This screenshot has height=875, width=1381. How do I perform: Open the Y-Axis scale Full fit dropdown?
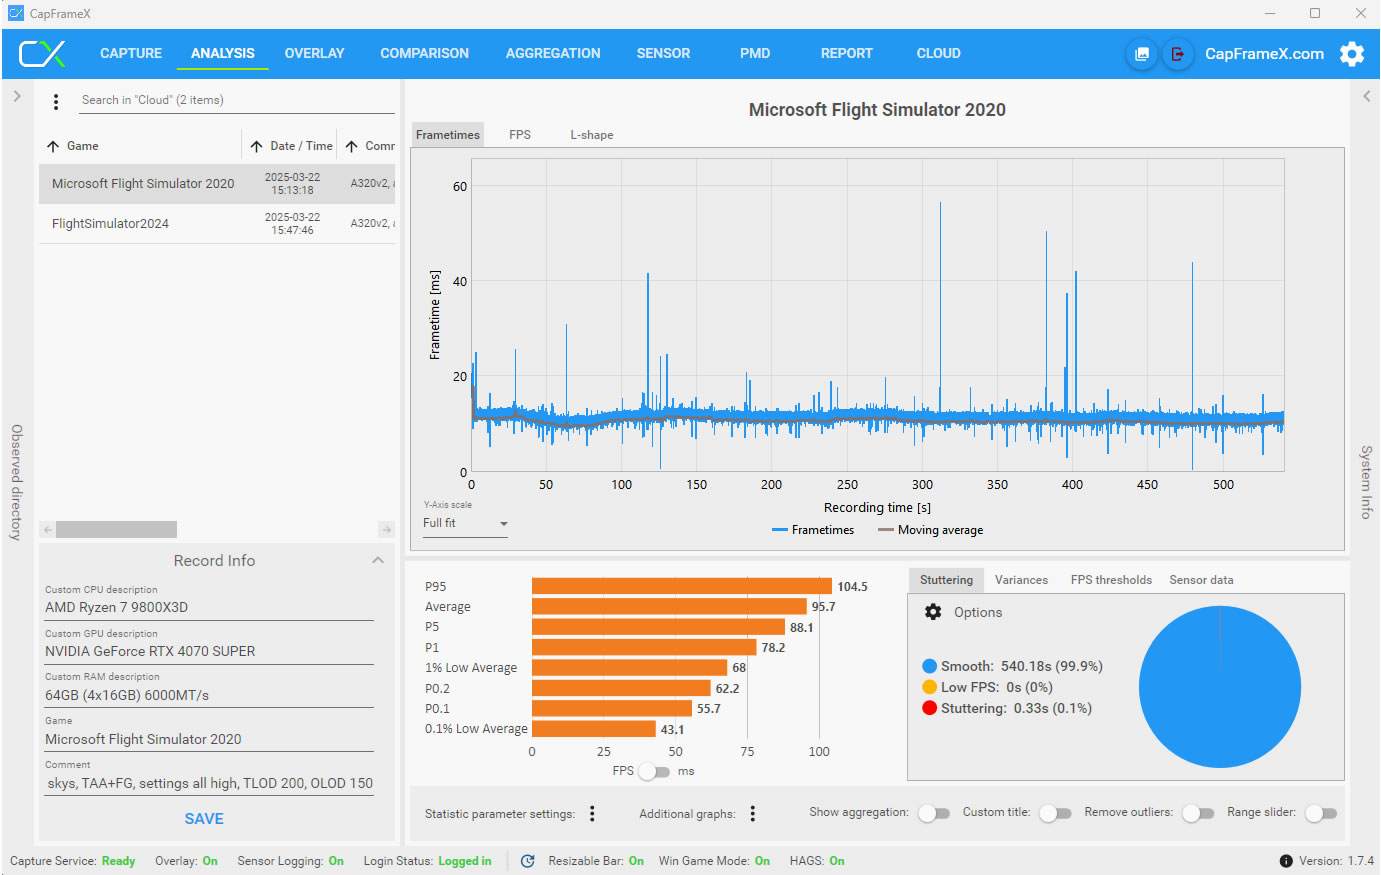point(466,524)
